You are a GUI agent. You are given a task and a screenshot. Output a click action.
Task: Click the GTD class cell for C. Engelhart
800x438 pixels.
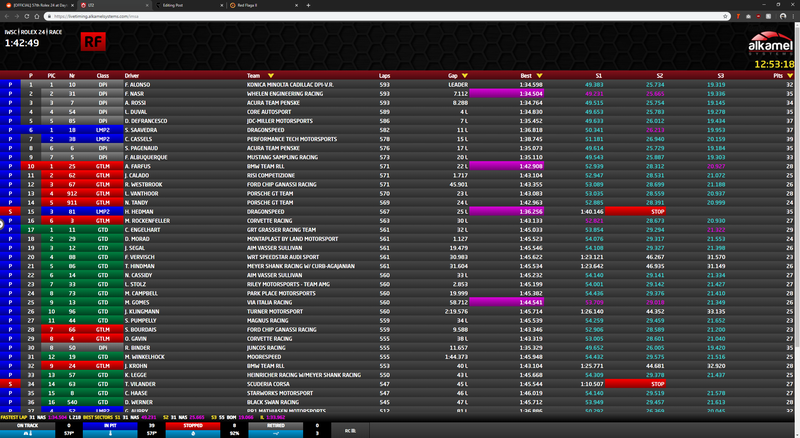point(103,230)
